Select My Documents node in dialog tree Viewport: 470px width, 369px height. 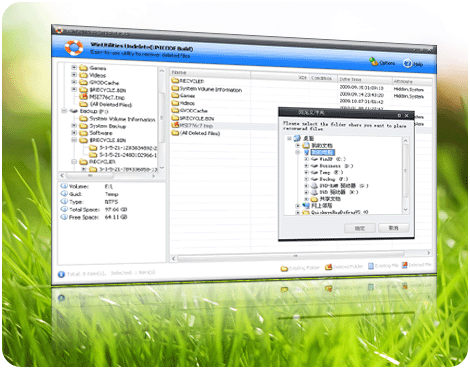322,145
